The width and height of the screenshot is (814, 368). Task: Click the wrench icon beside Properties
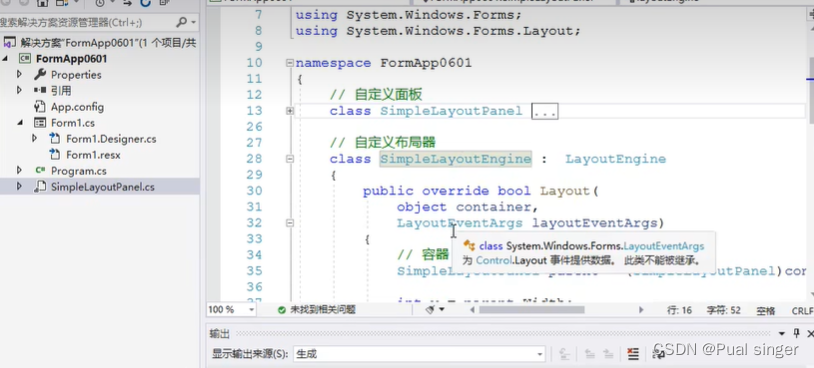[40, 74]
